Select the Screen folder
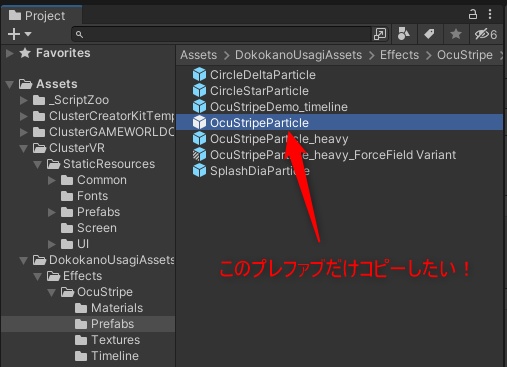507x367 pixels. click(x=88, y=228)
